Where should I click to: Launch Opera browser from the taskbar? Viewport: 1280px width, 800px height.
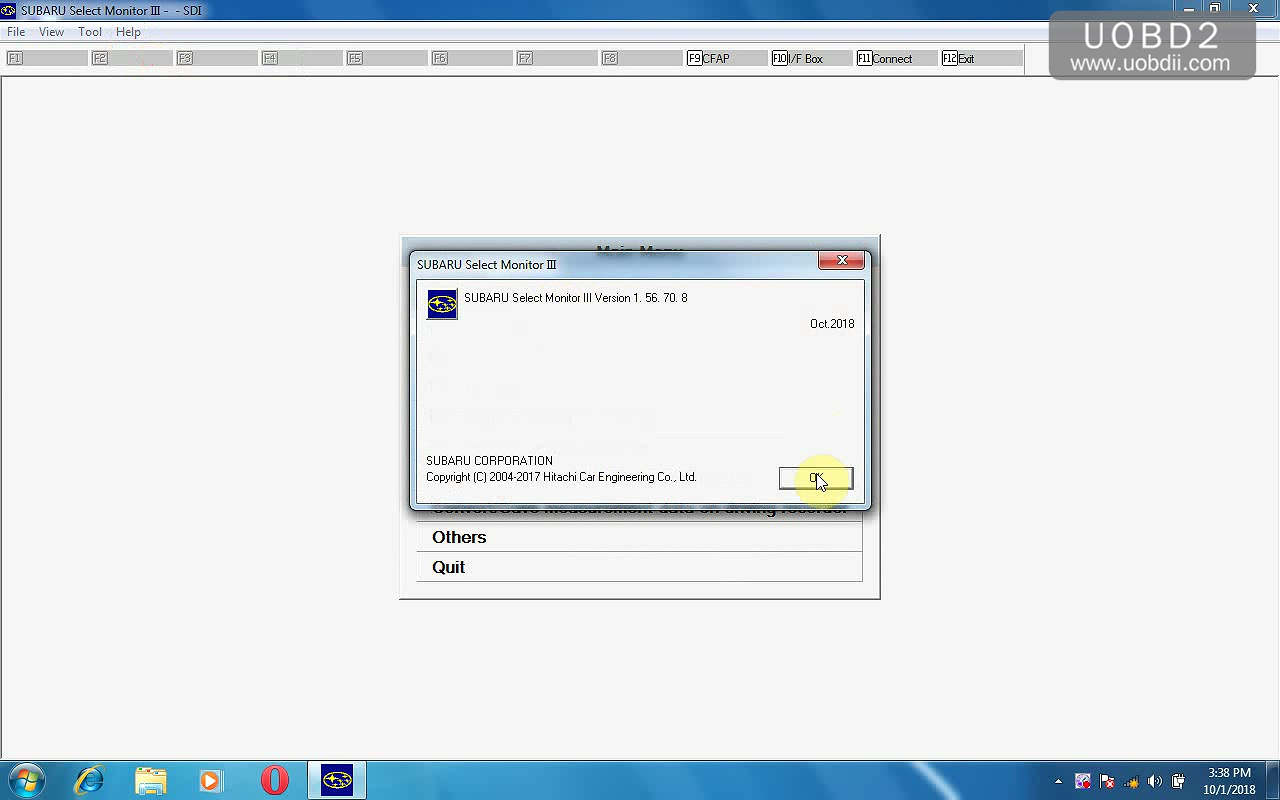coord(274,780)
